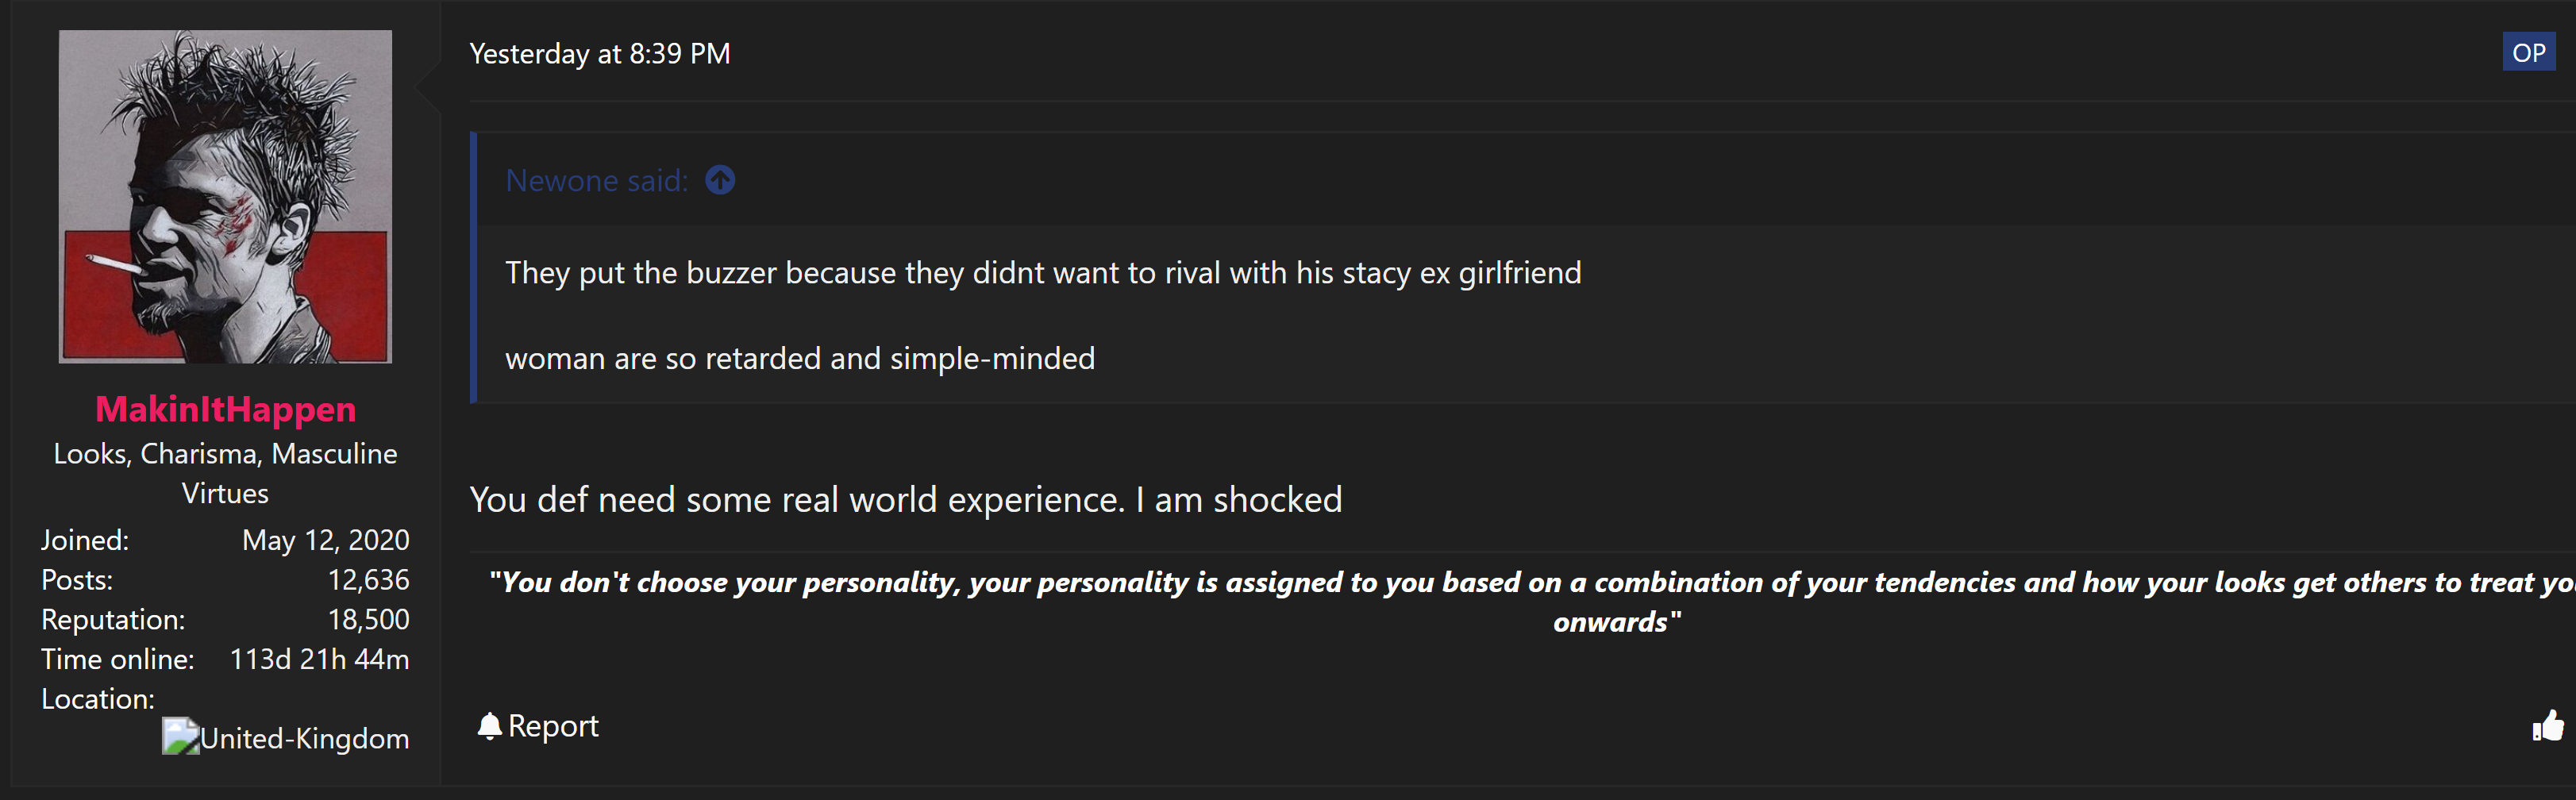Screen dimensions: 2576x800
Task: Click the Yesterday at 8:39 PM timestamp
Action: coord(600,54)
